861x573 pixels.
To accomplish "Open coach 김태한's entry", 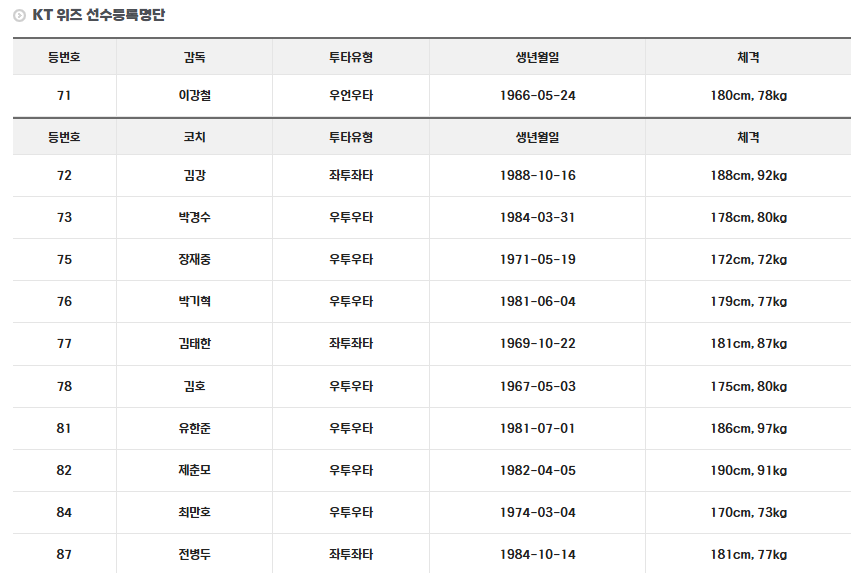I will tap(194, 344).
